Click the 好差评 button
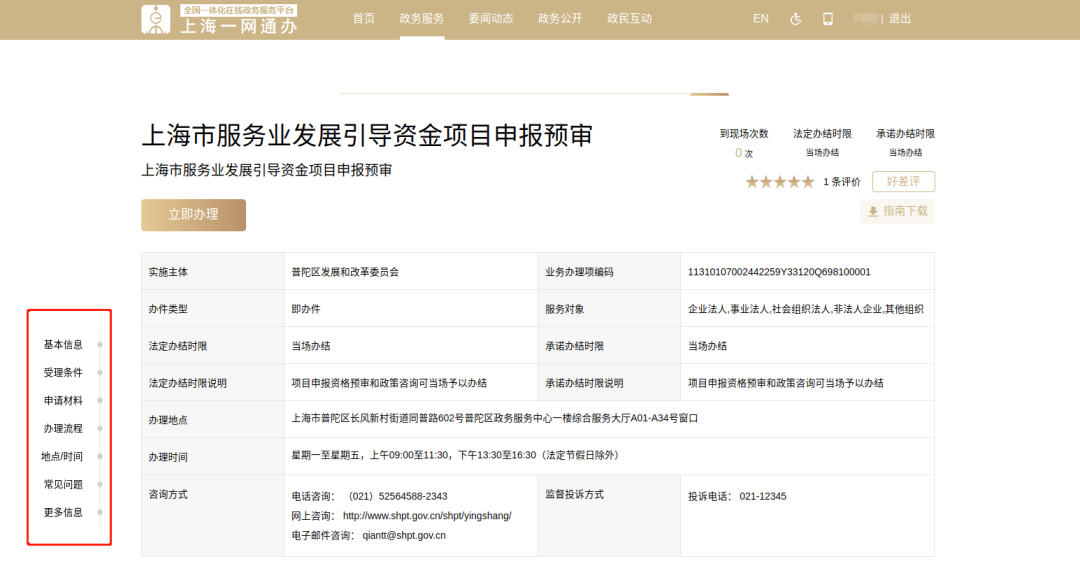 click(x=903, y=182)
